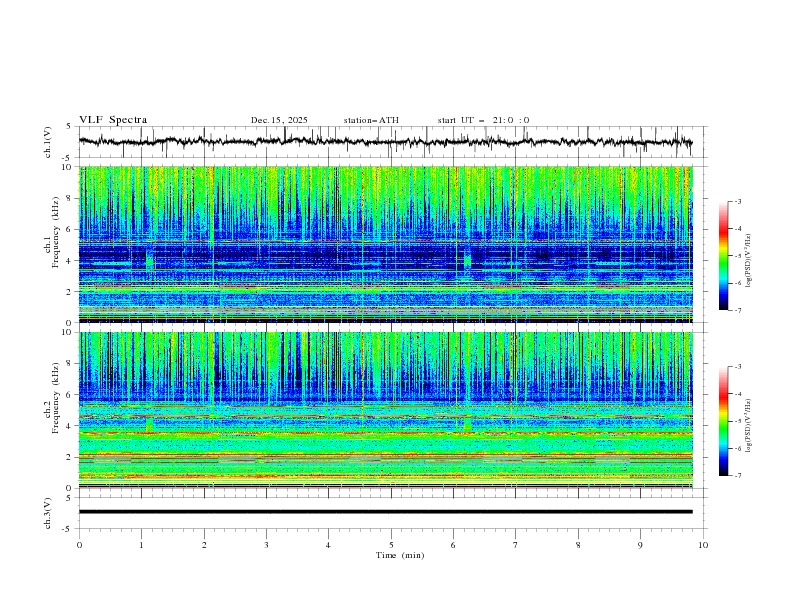The height and width of the screenshot is (612, 792).
Task: Click the "1" tick on the time axis
Action: point(141,545)
